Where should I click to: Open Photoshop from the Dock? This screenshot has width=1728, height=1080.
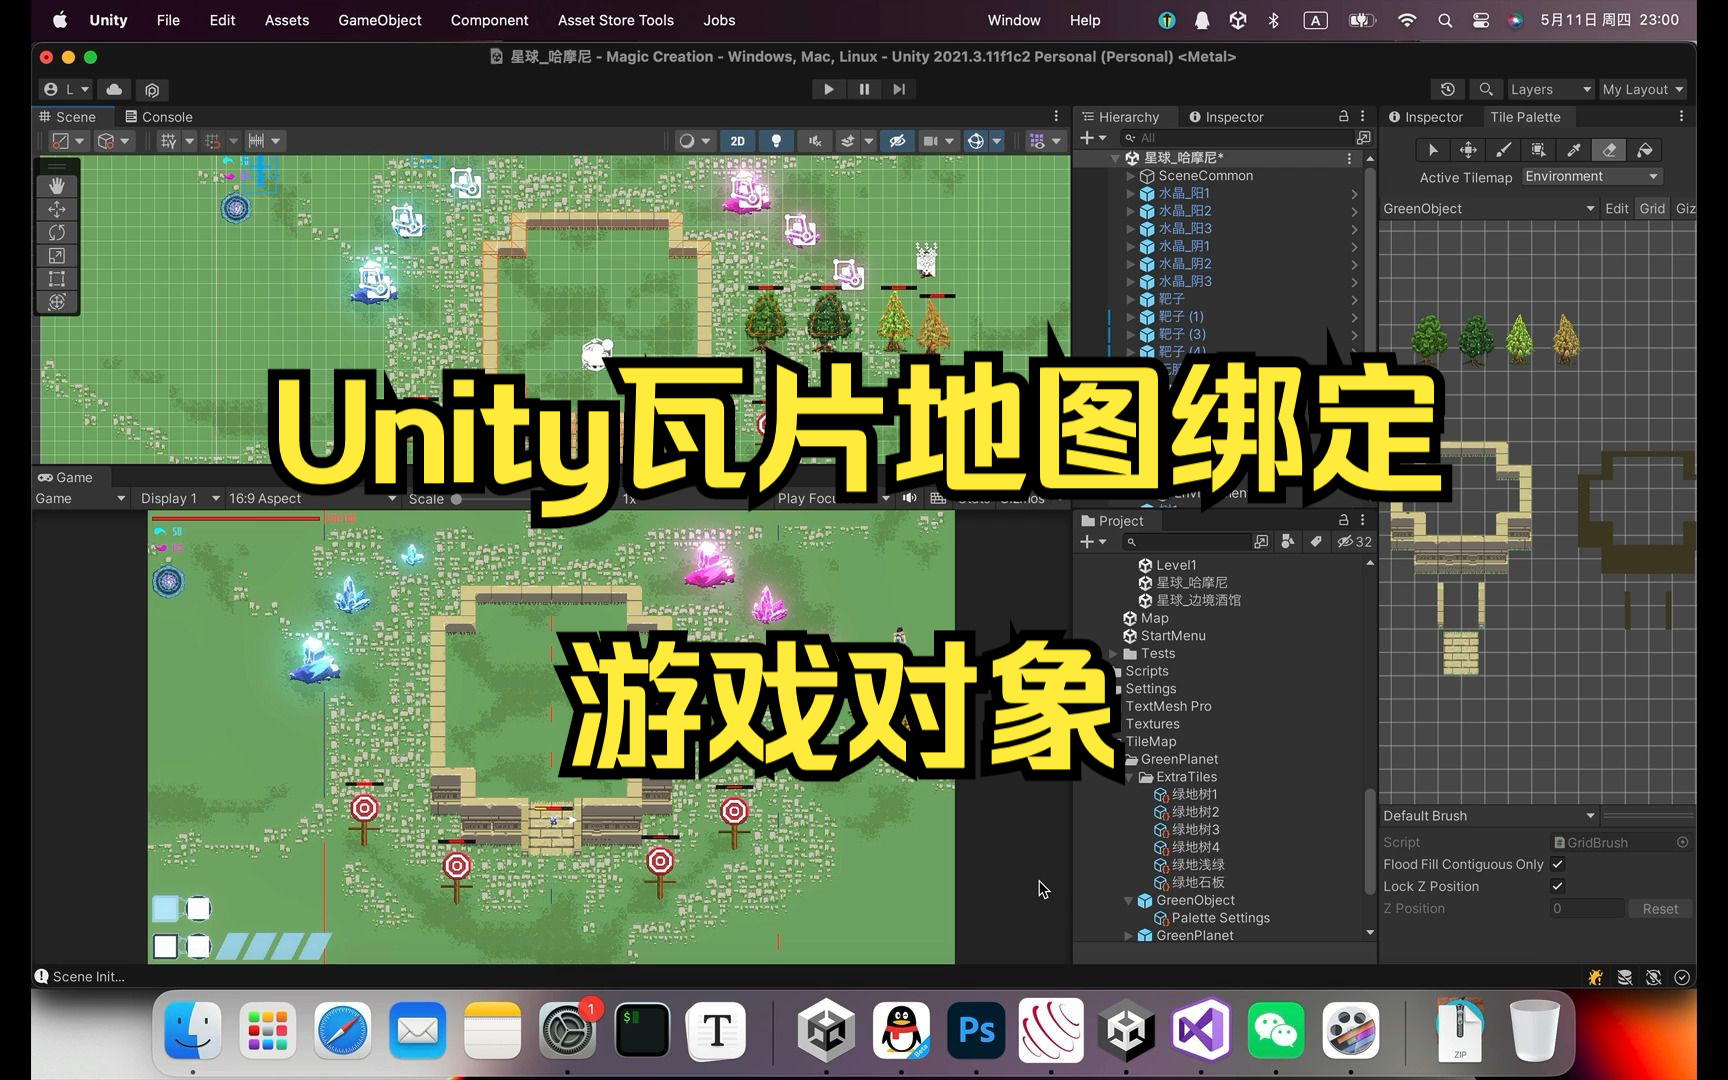tap(976, 1030)
